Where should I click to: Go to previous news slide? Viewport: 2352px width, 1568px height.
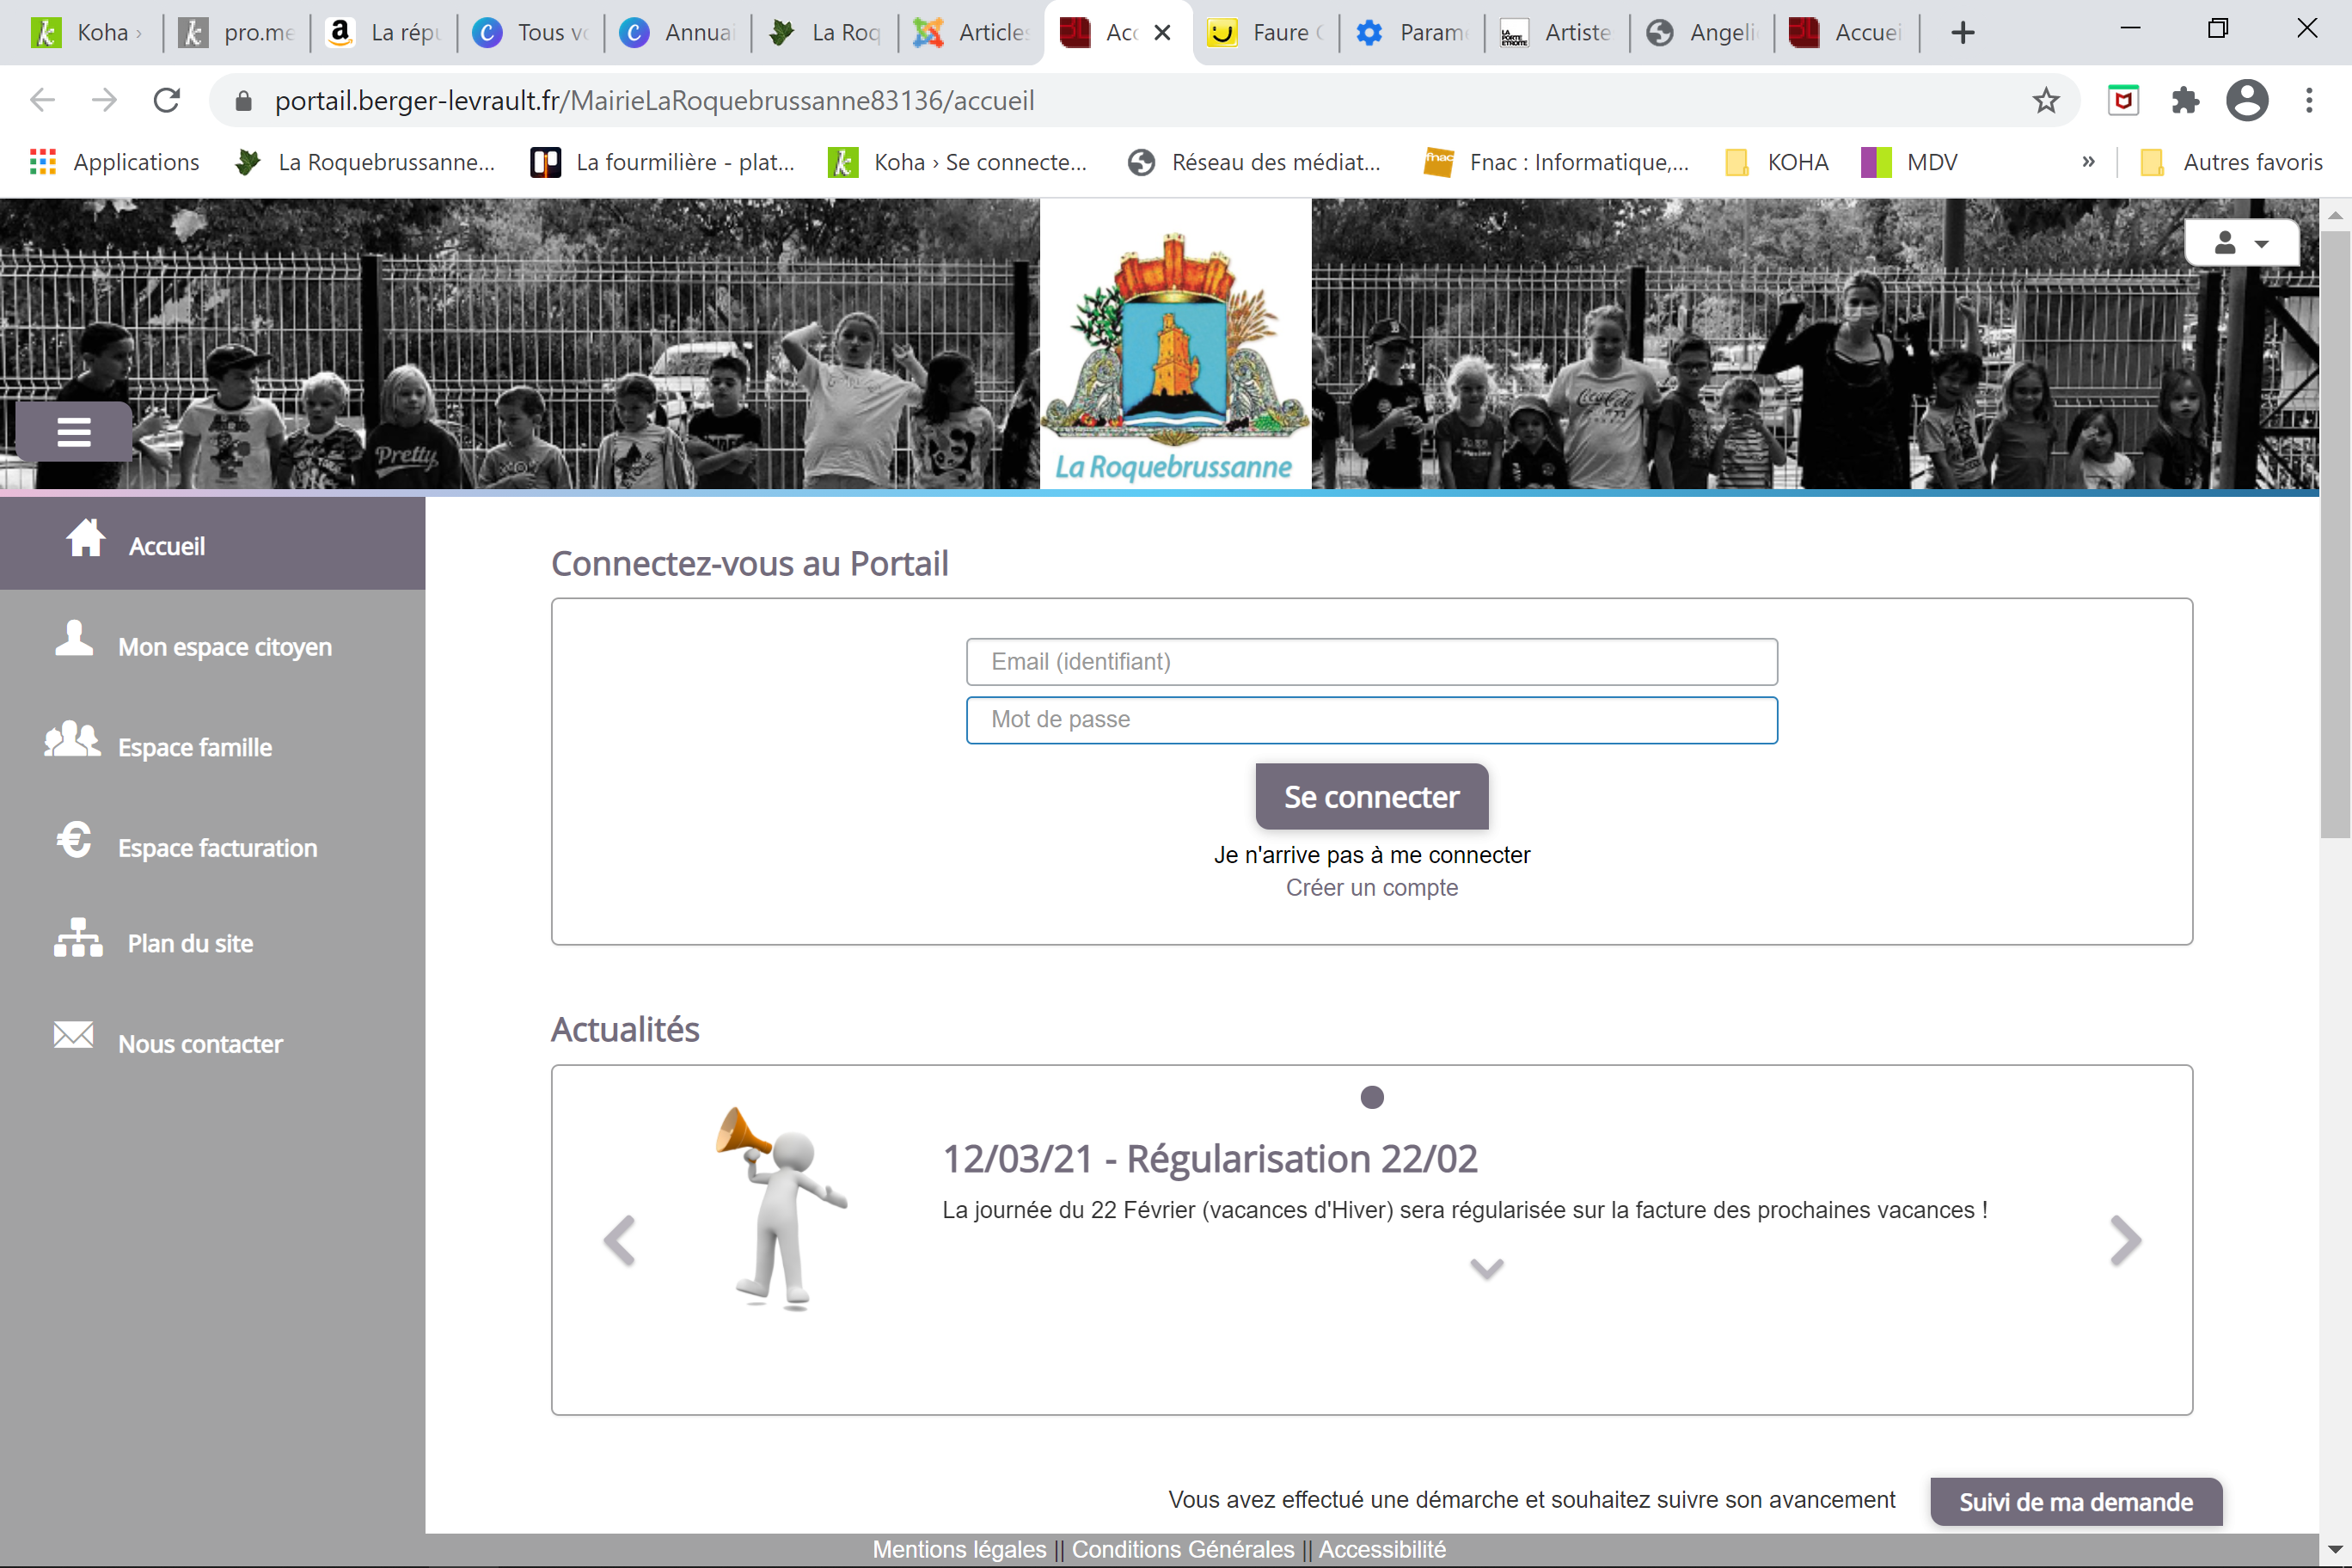[x=620, y=1241]
